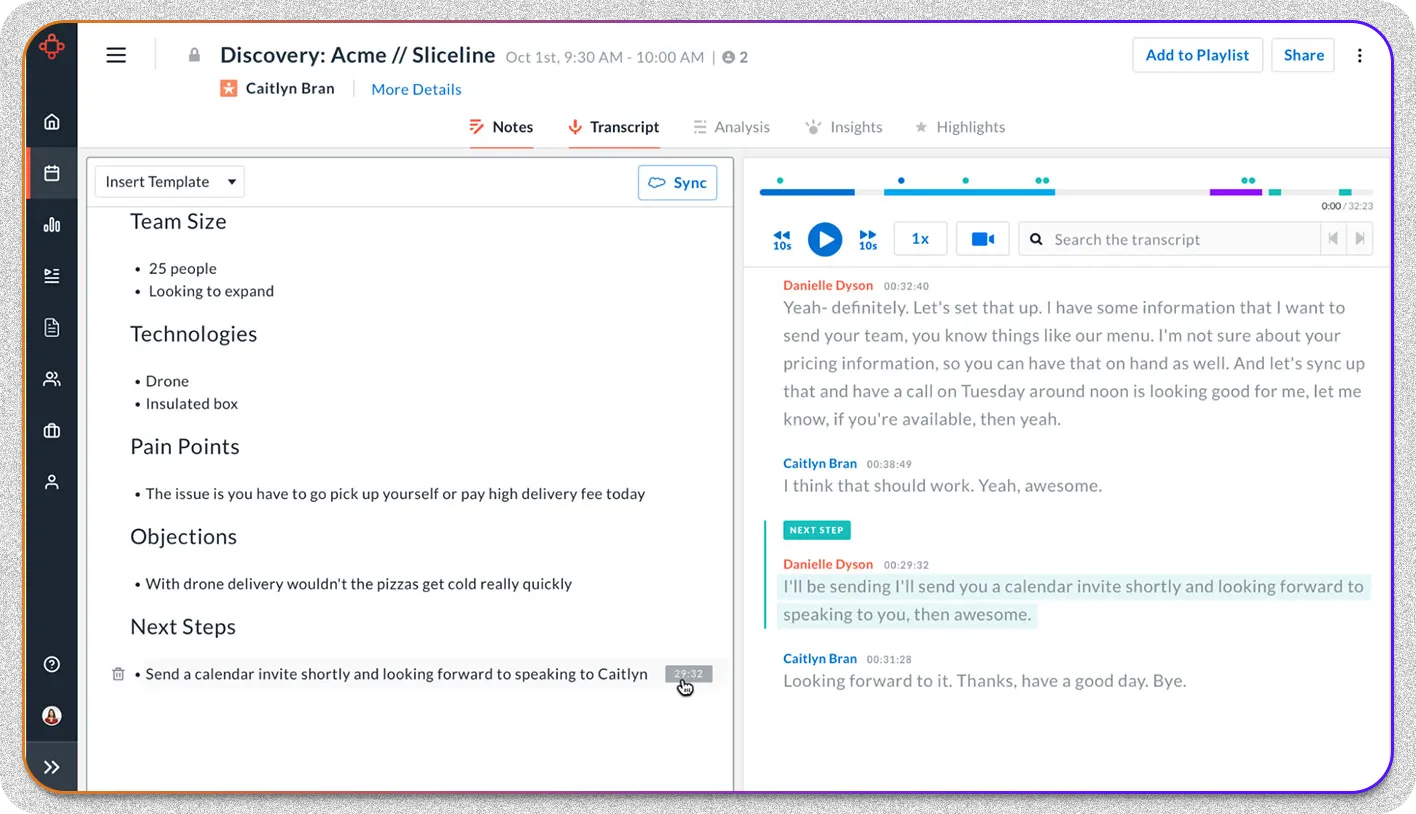Image resolution: width=1416 pixels, height=814 pixels.
Task: Open the single person icon in sidebar
Action: click(52, 482)
